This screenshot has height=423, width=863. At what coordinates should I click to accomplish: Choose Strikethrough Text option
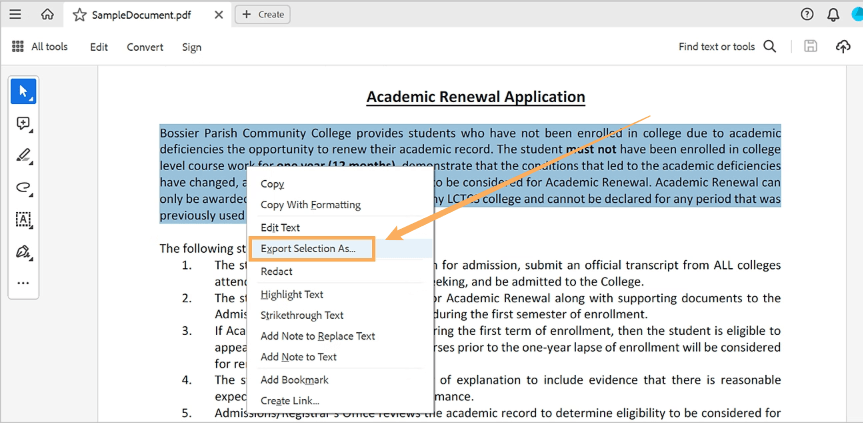340,316
